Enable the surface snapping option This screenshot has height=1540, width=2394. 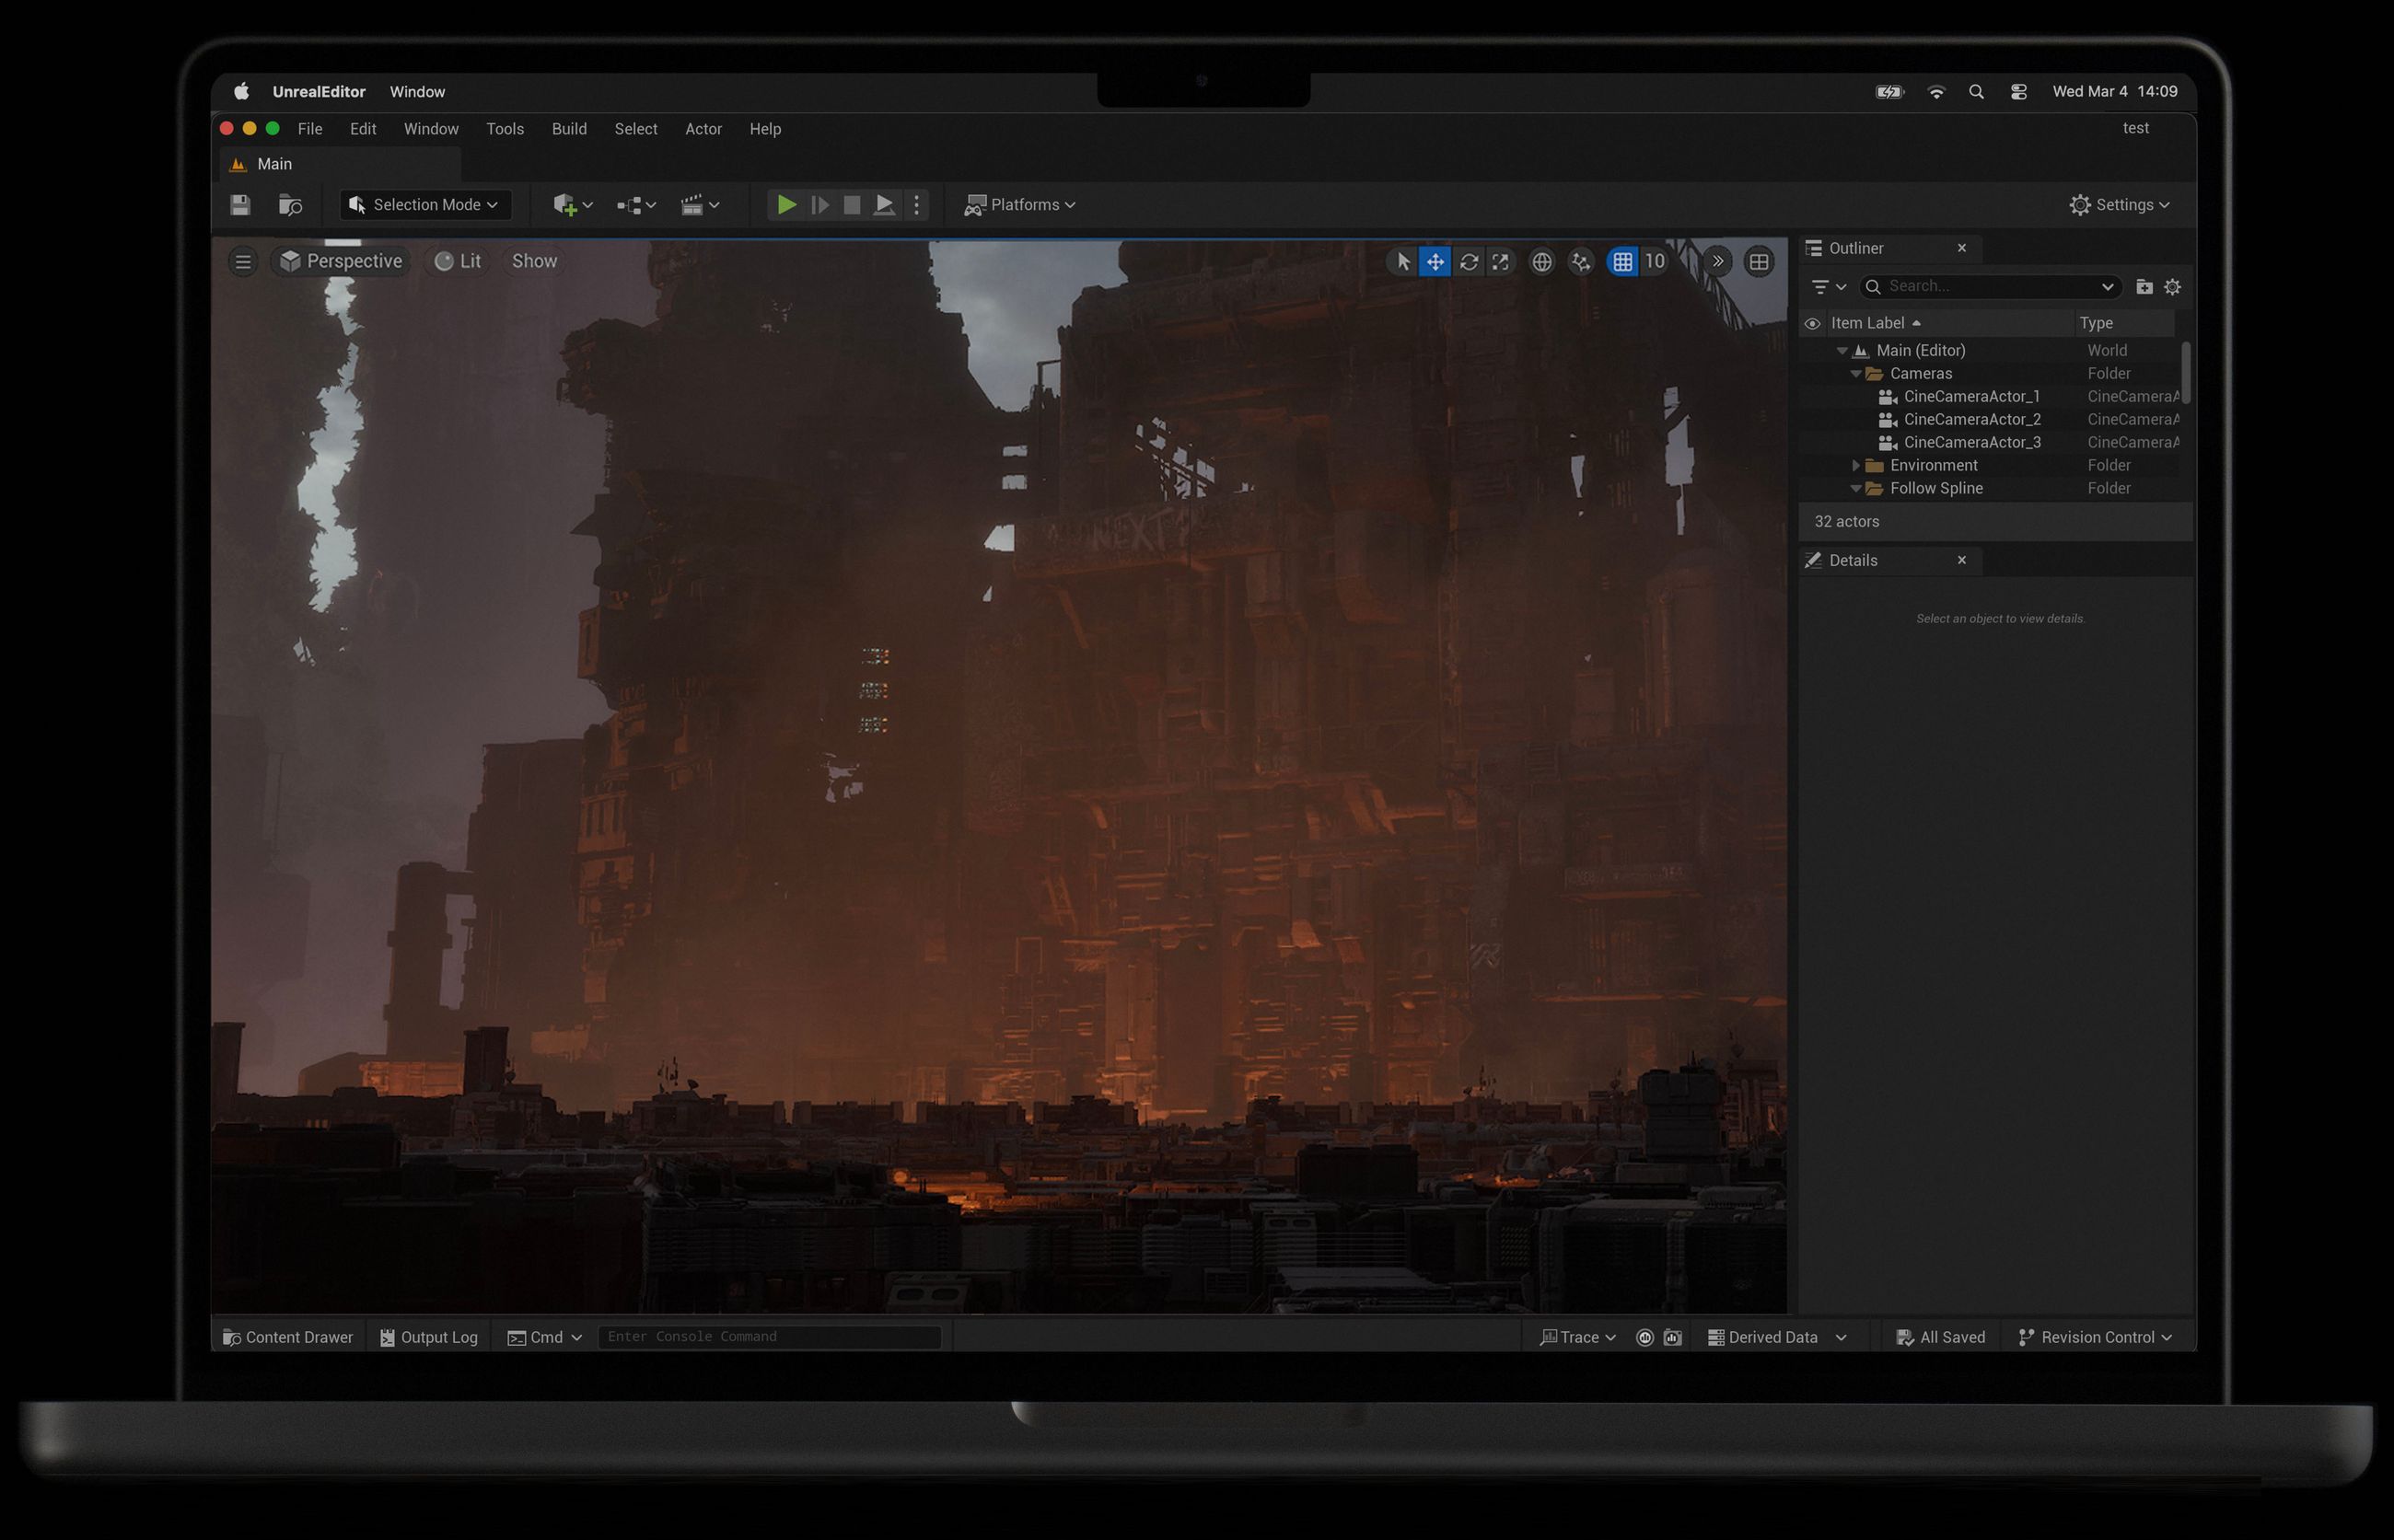[1580, 261]
